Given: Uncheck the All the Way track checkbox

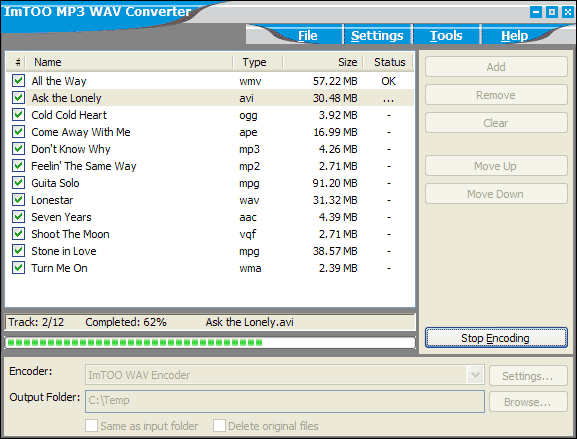Looking at the screenshot, I should pos(18,81).
